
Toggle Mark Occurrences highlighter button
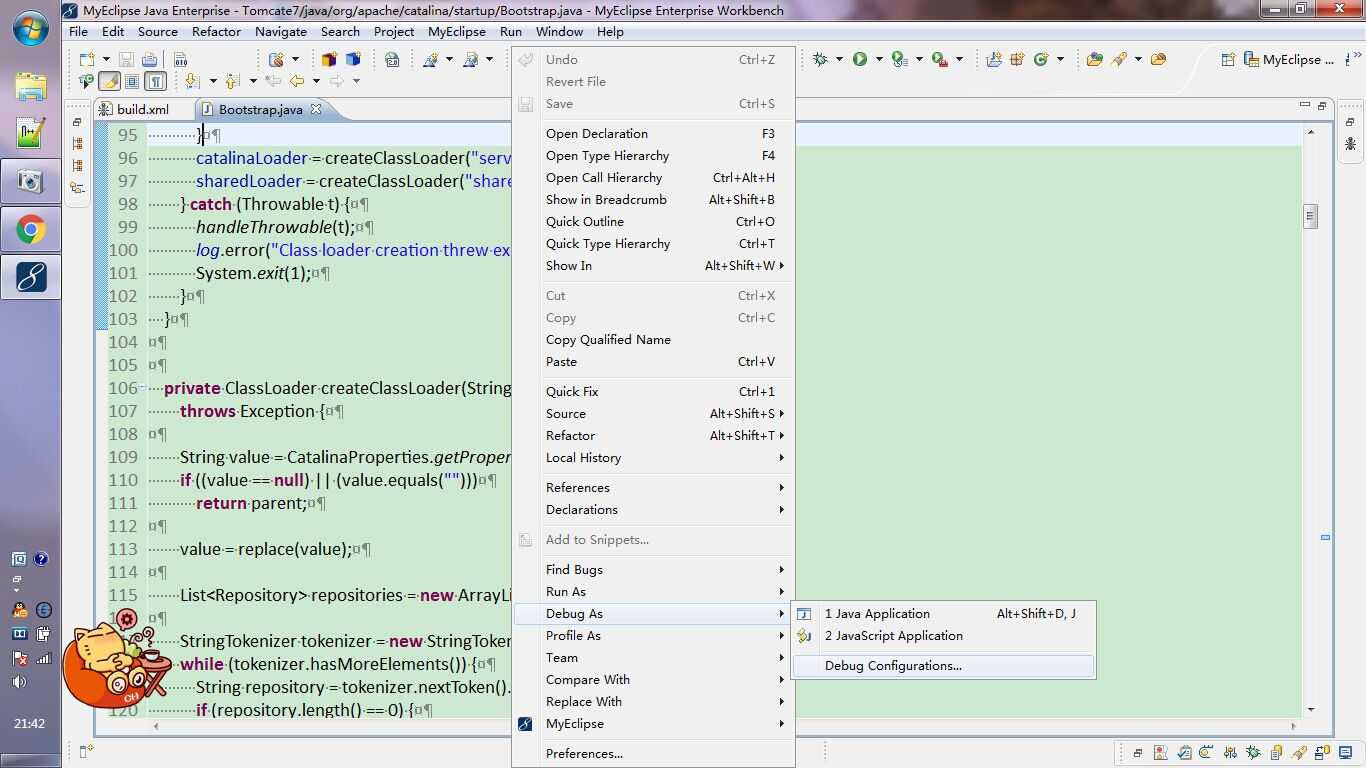point(109,81)
